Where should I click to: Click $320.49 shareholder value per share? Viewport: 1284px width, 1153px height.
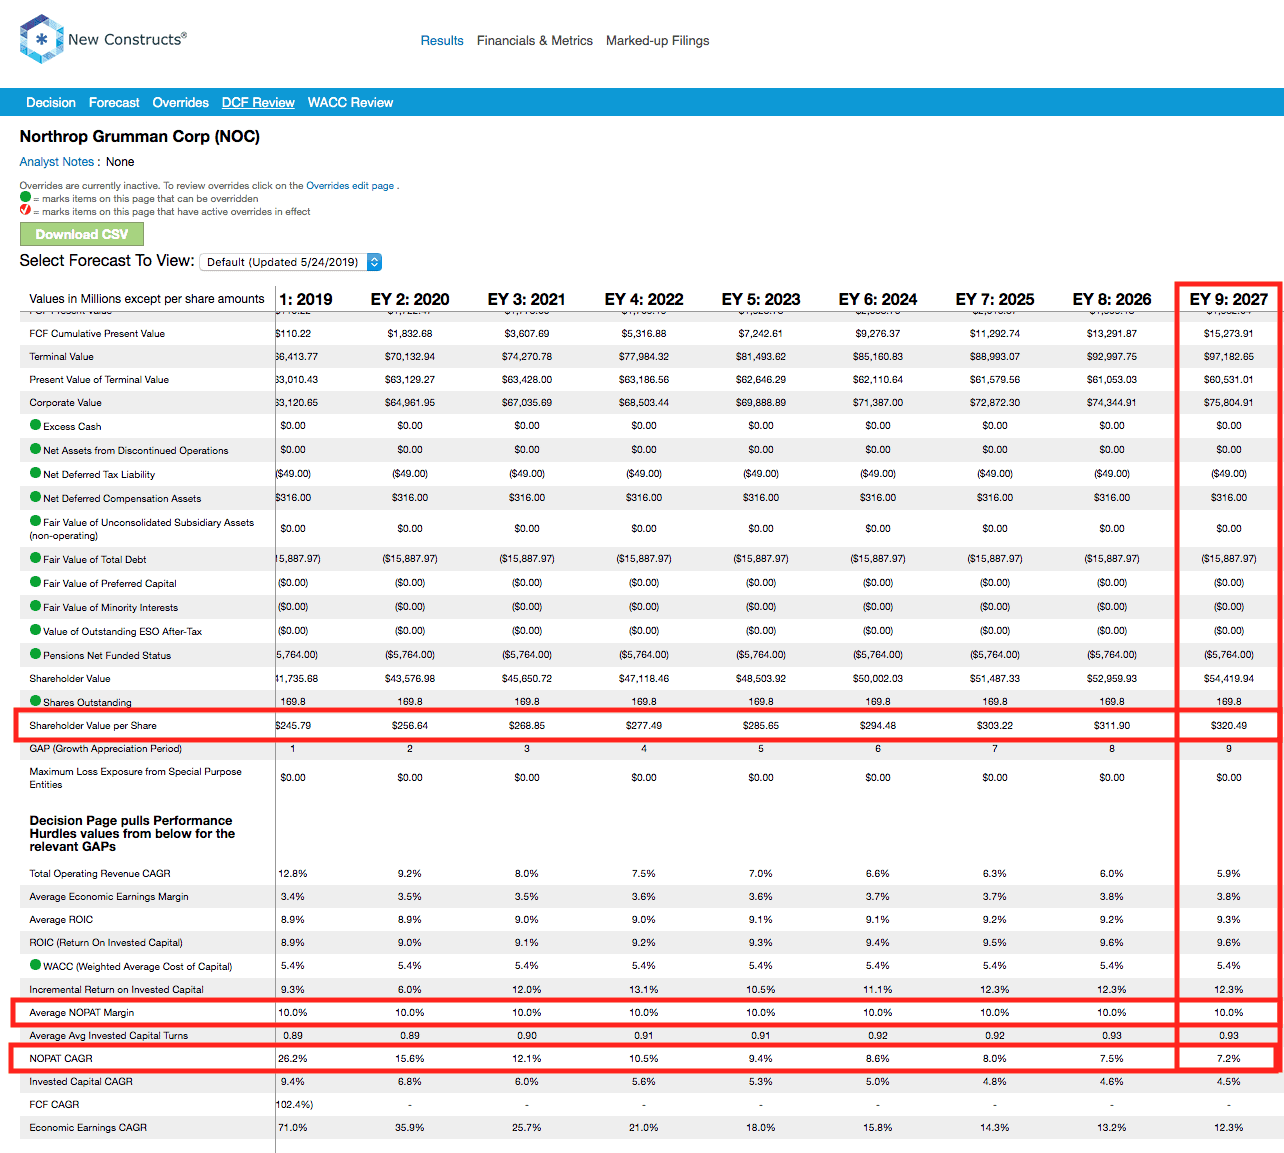pyautogui.click(x=1229, y=725)
